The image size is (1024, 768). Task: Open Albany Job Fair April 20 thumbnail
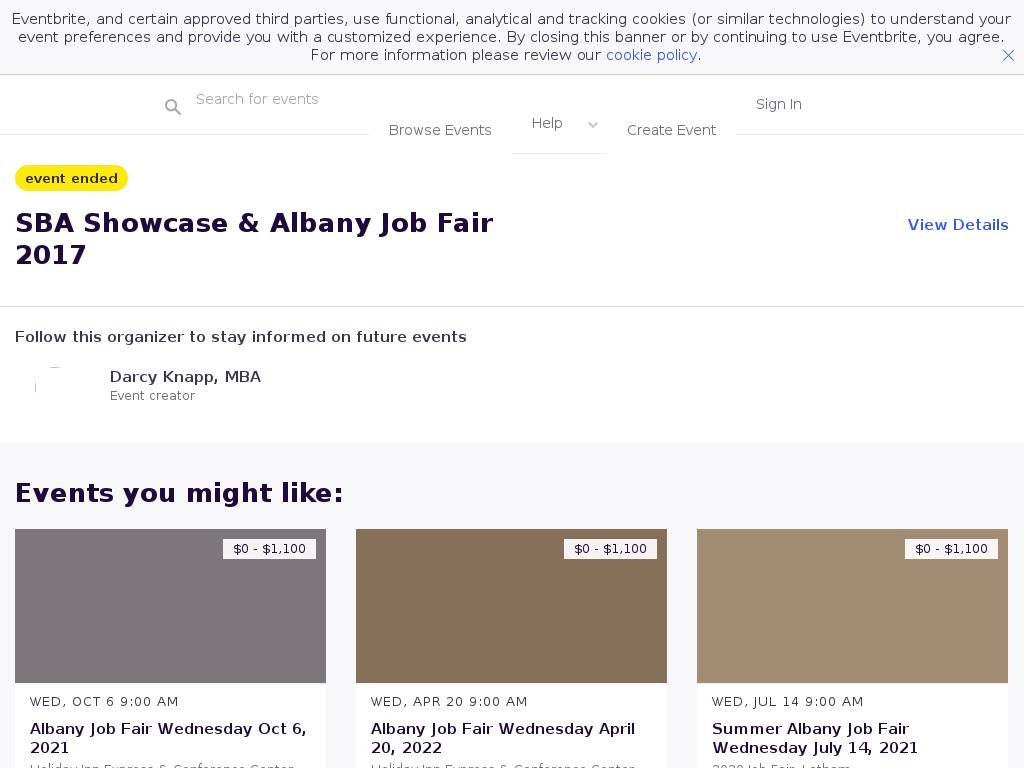[x=511, y=606]
